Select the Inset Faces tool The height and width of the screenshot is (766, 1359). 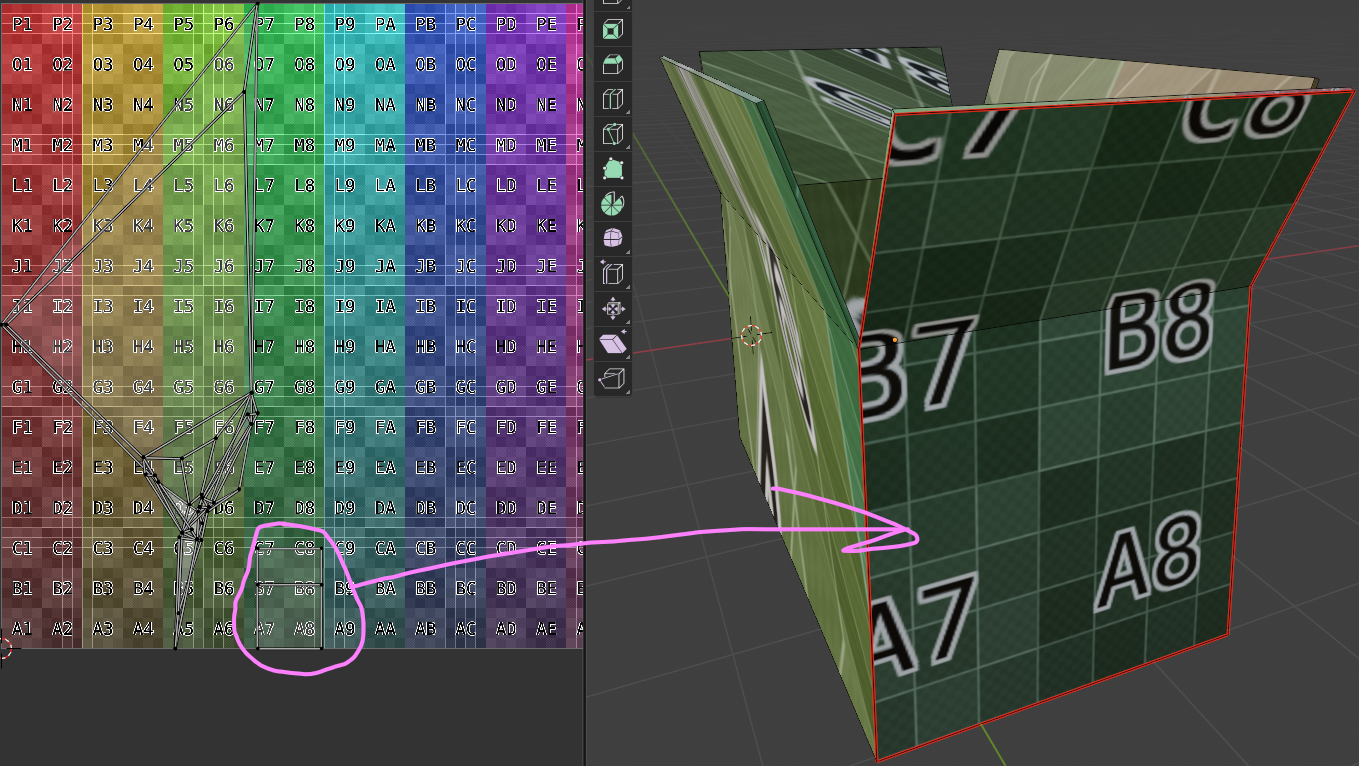612,30
